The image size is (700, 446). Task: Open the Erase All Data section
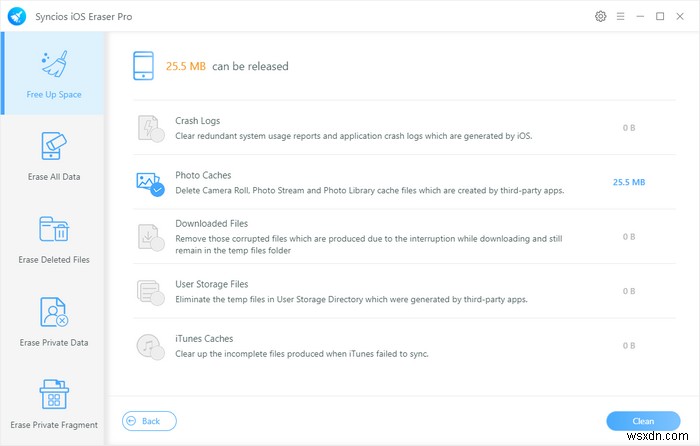(x=54, y=156)
